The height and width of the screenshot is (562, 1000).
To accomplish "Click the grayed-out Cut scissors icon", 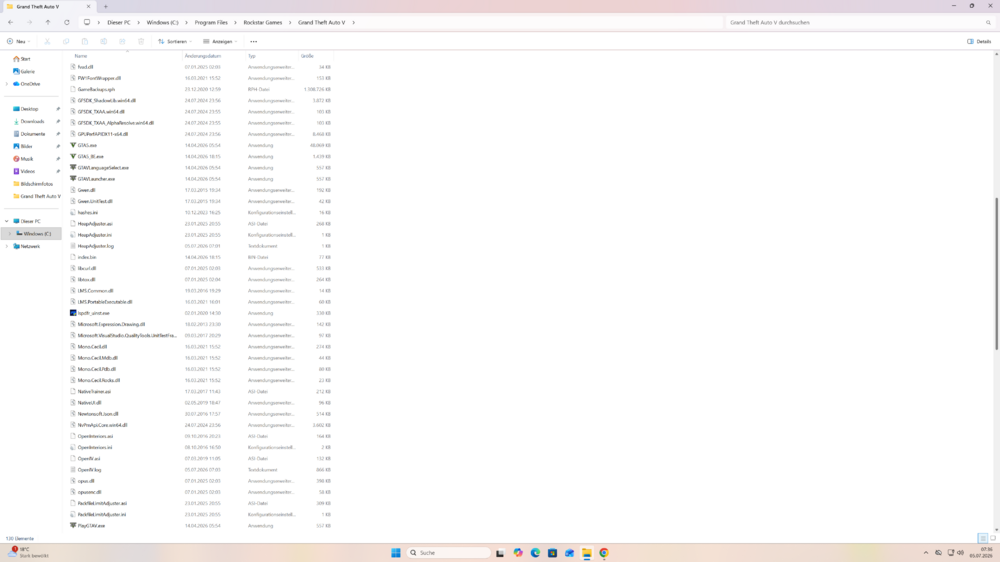I will coord(47,41).
